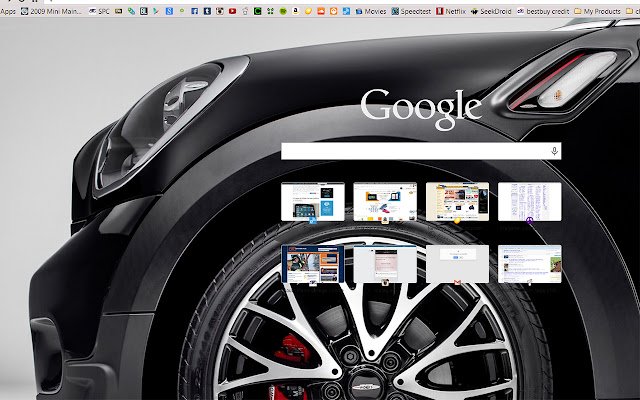This screenshot has width=640, height=400.
Task: Open the Netflix bookmark
Action: [x=451, y=11]
